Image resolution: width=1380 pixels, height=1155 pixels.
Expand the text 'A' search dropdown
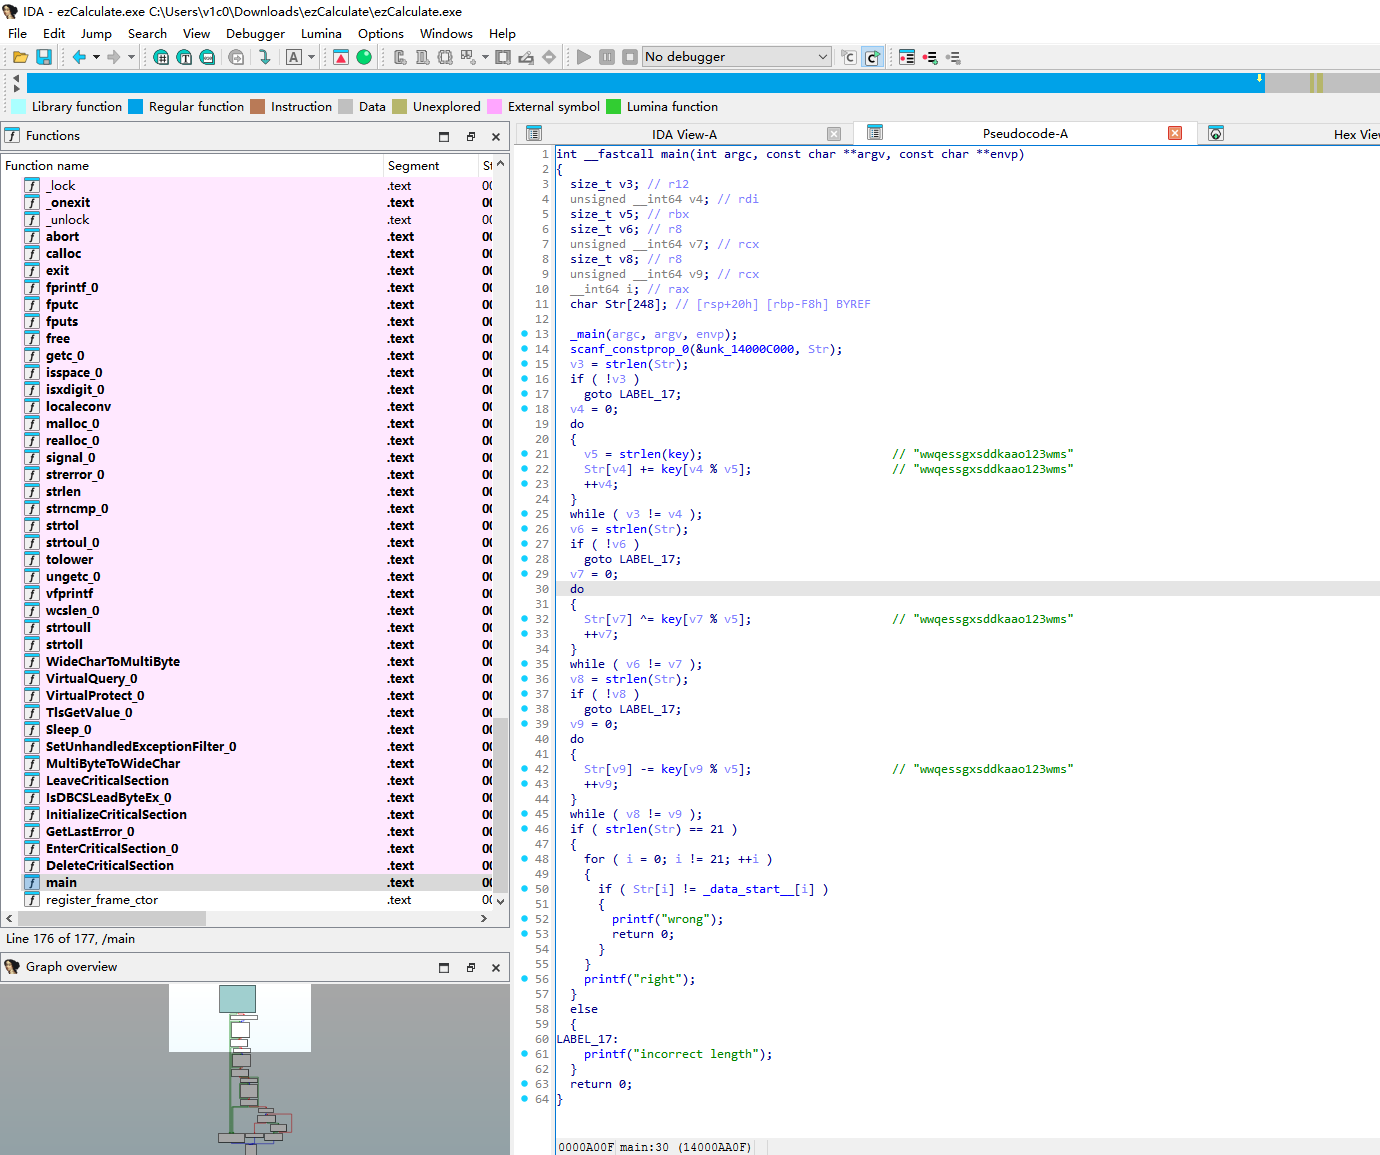311,57
